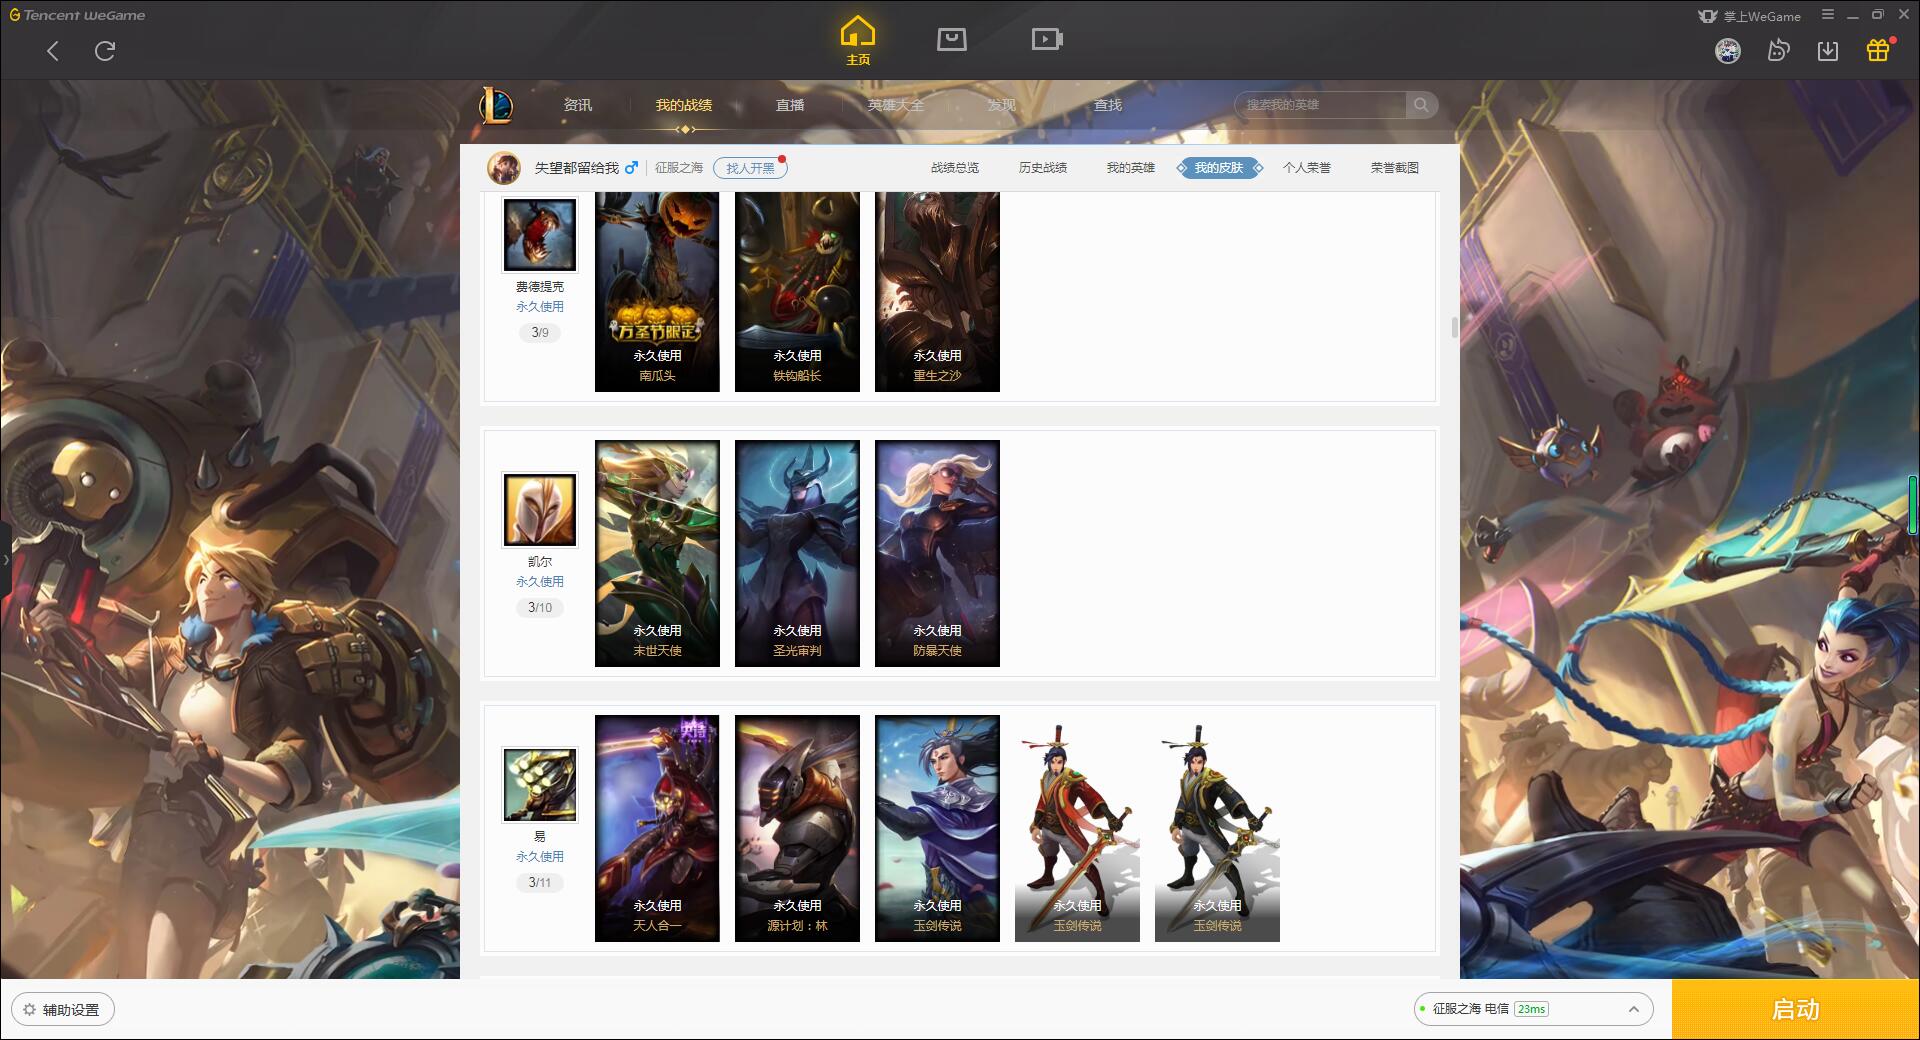
Task: Open the 主页 home icon
Action: [858, 40]
